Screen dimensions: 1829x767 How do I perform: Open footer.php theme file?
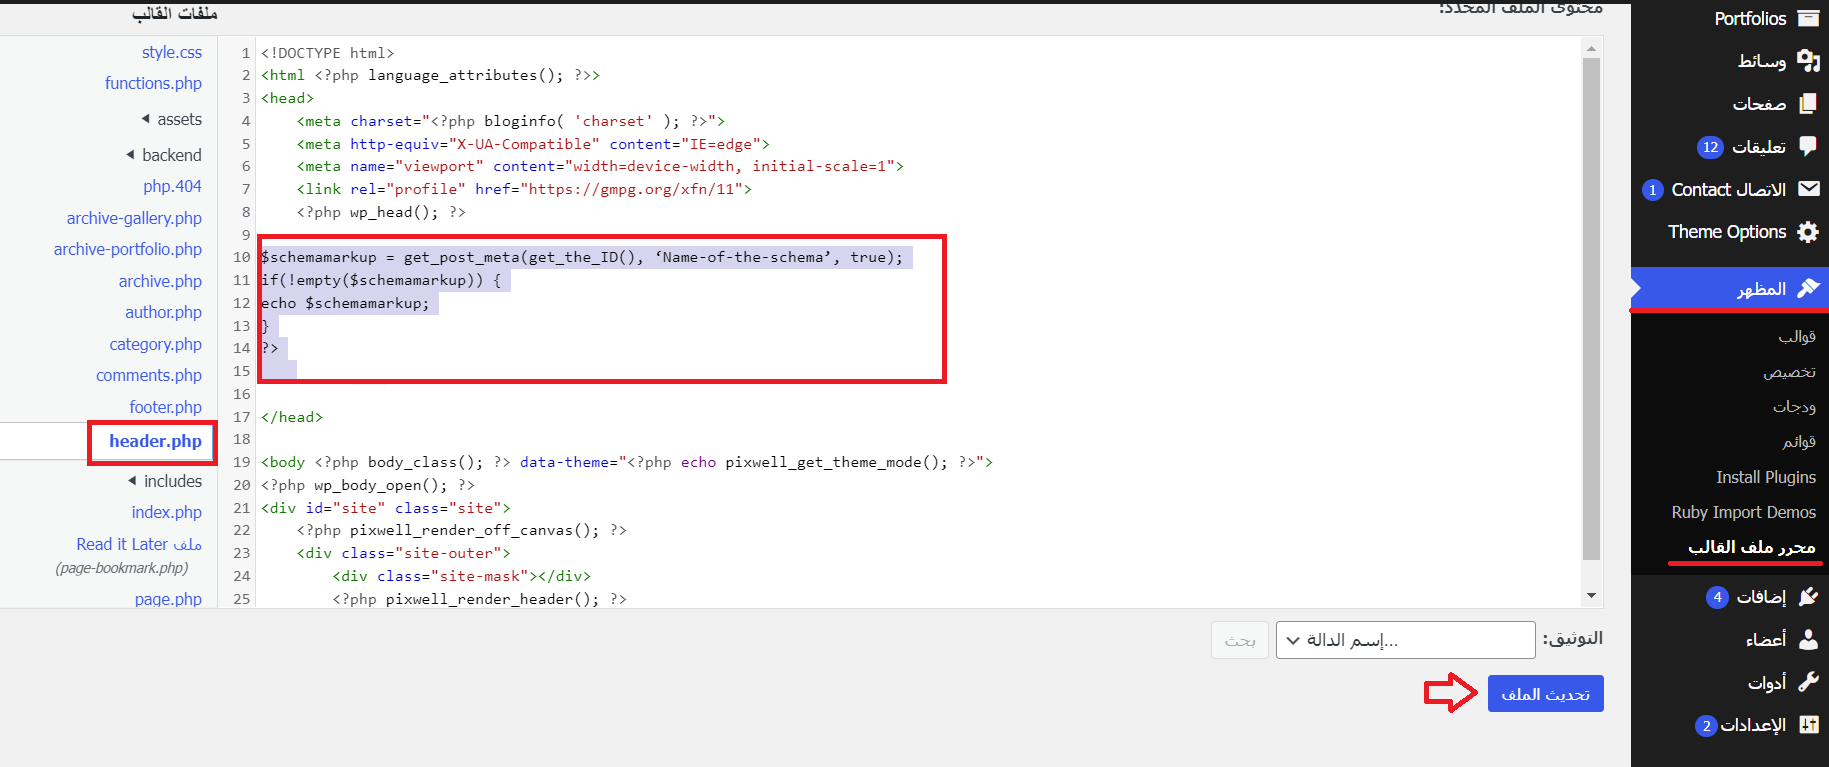165,407
